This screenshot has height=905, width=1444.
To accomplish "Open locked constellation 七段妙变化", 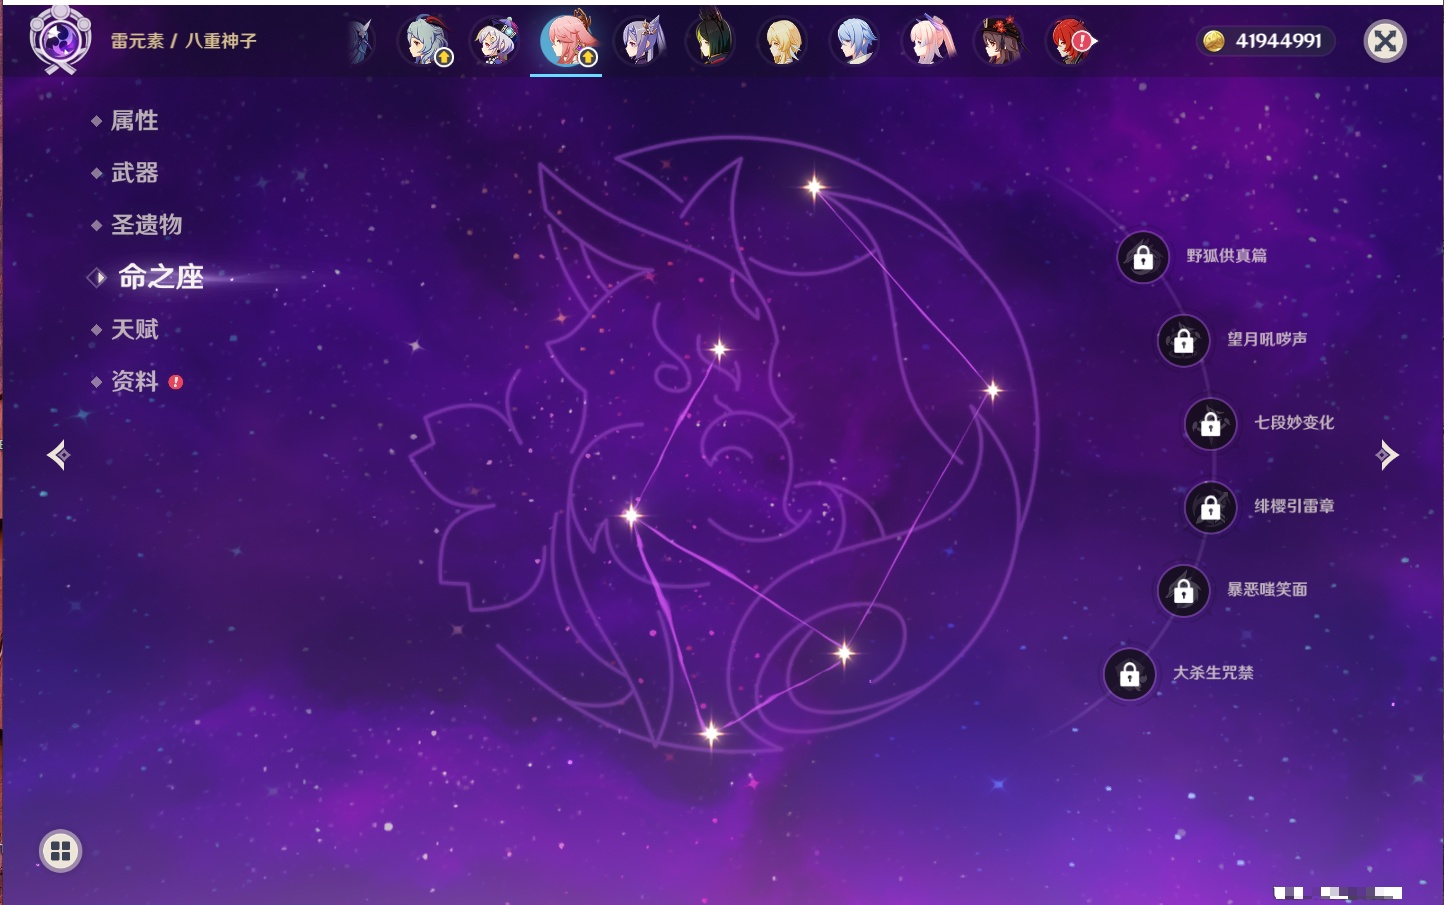I will pyautogui.click(x=1211, y=423).
